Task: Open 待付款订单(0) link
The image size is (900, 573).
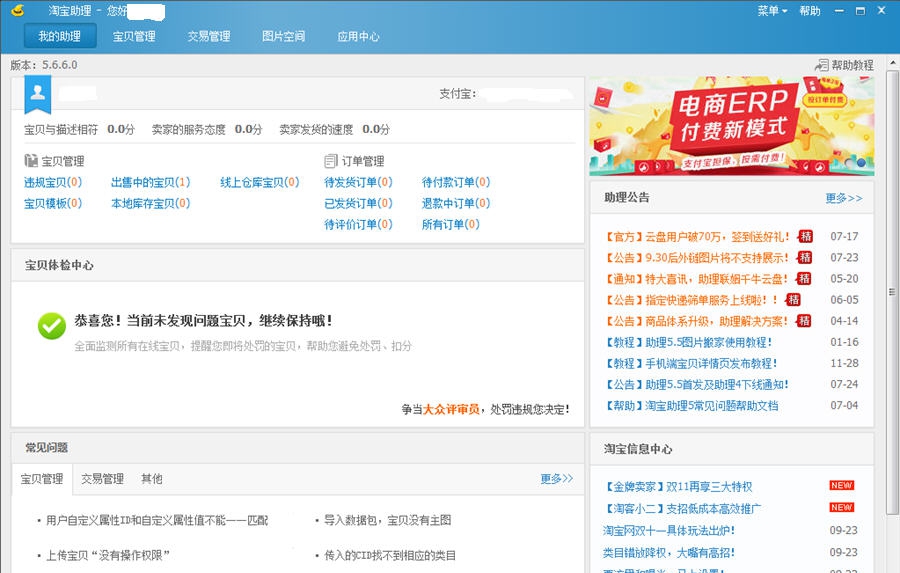Action: [456, 183]
